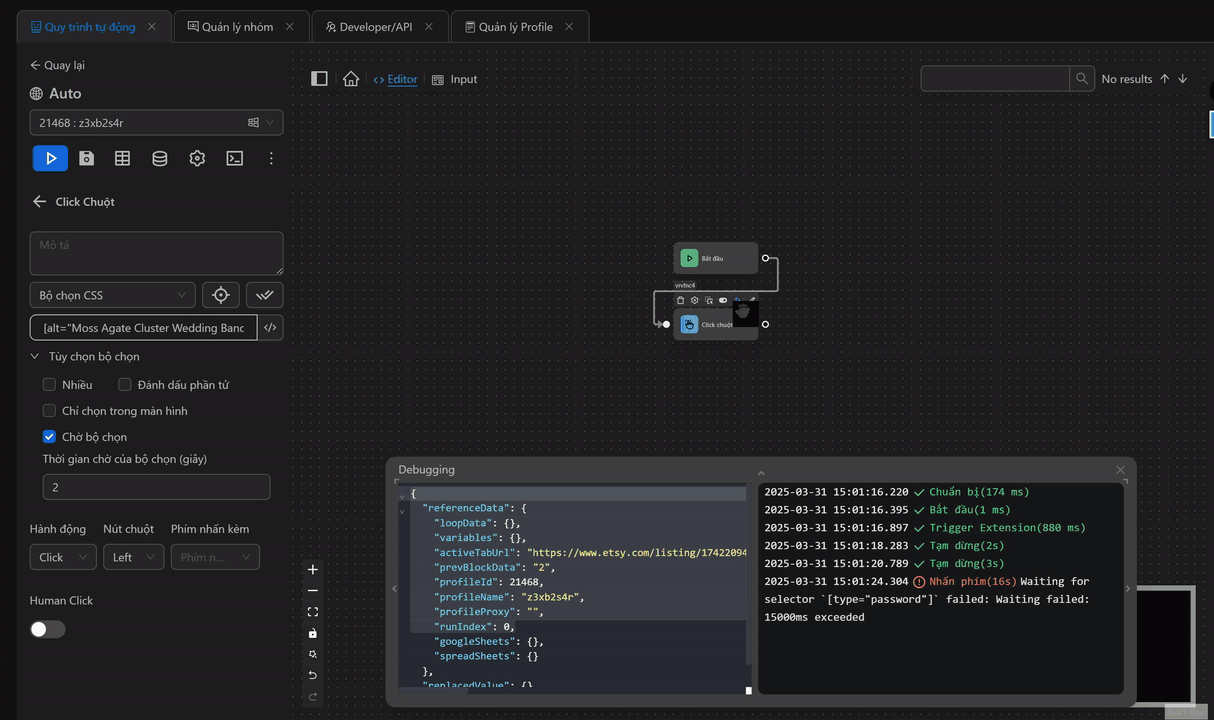This screenshot has height=720, width=1214.
Task: Click the save icon in the left toolbar
Action: 86,158
